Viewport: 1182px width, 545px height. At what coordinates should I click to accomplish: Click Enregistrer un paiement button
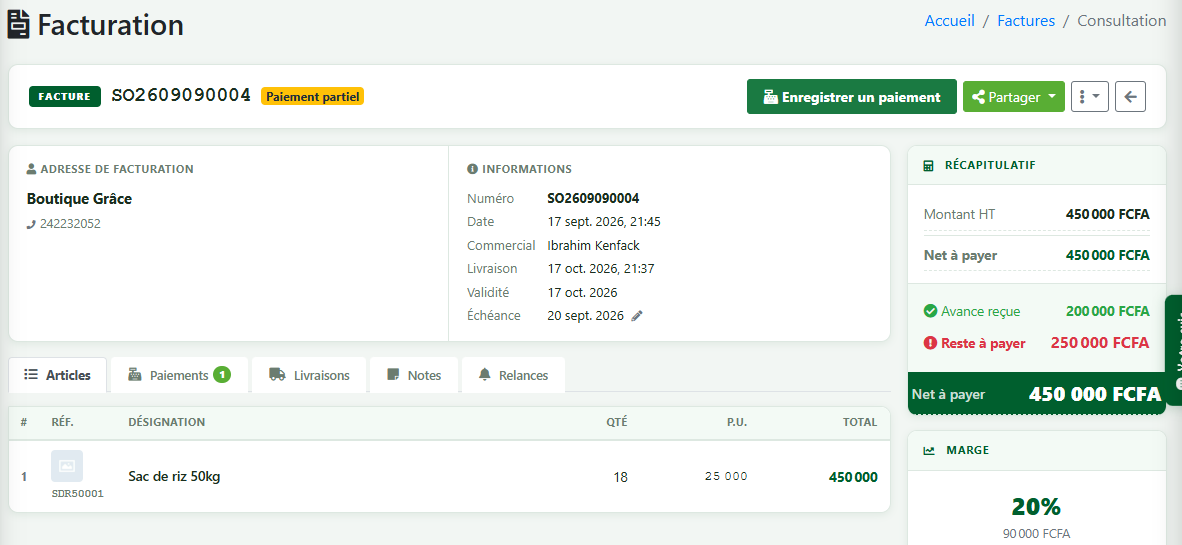pos(851,96)
